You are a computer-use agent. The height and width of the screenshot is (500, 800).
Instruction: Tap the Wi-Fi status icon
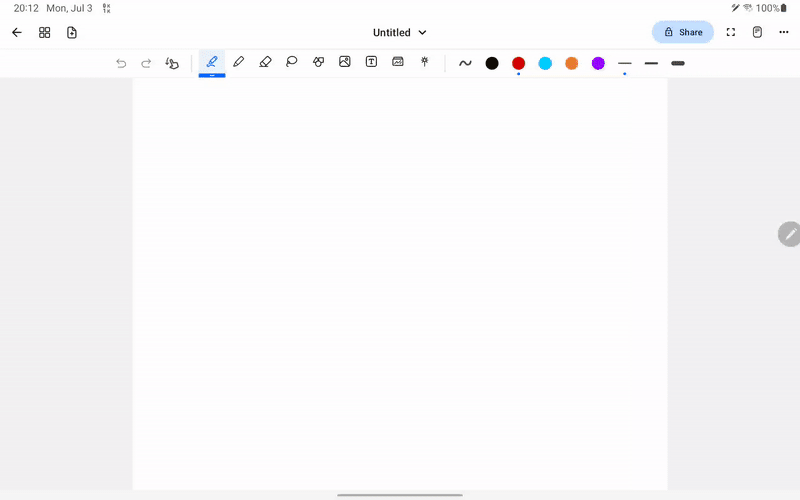748,8
